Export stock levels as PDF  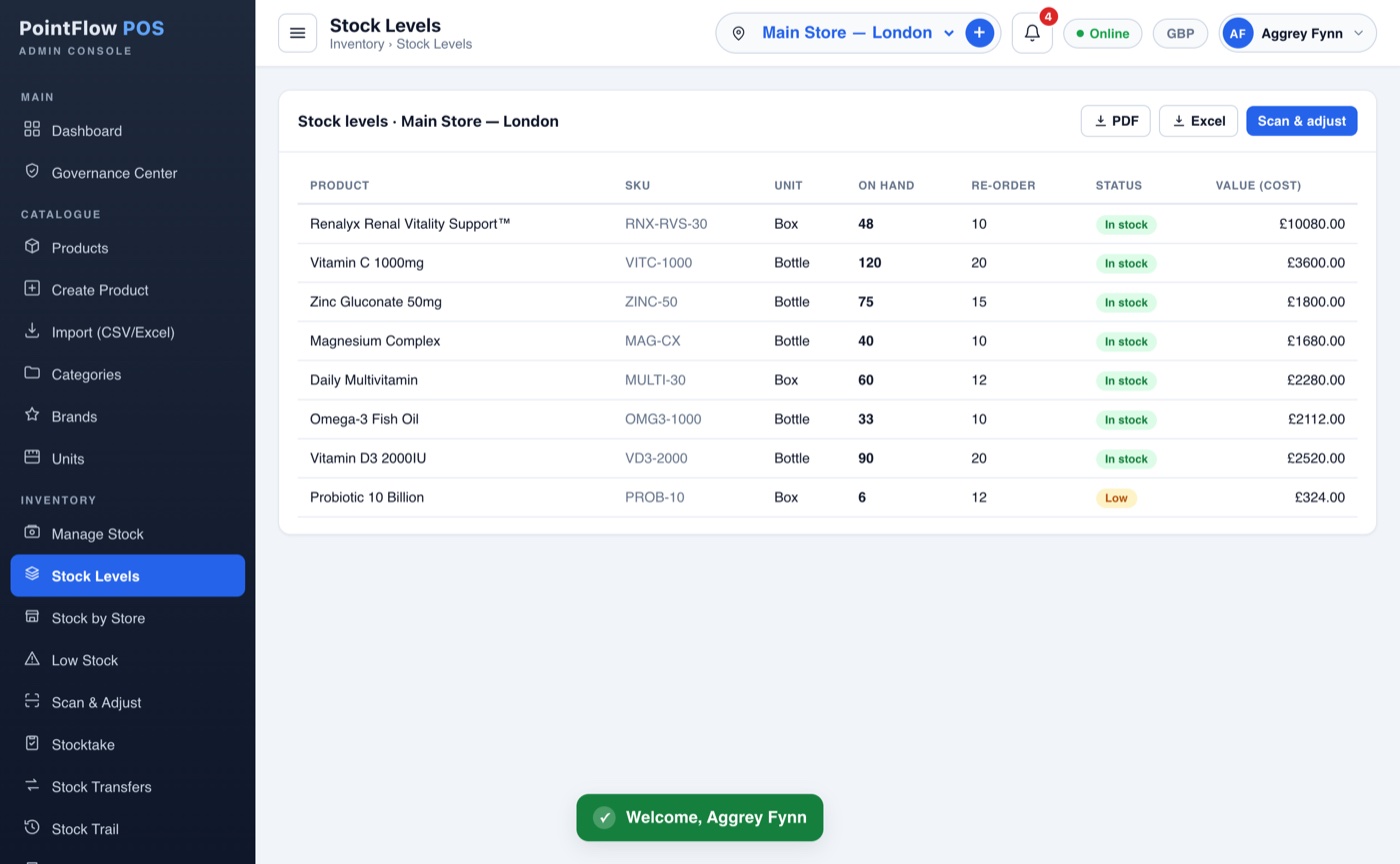[1115, 121]
